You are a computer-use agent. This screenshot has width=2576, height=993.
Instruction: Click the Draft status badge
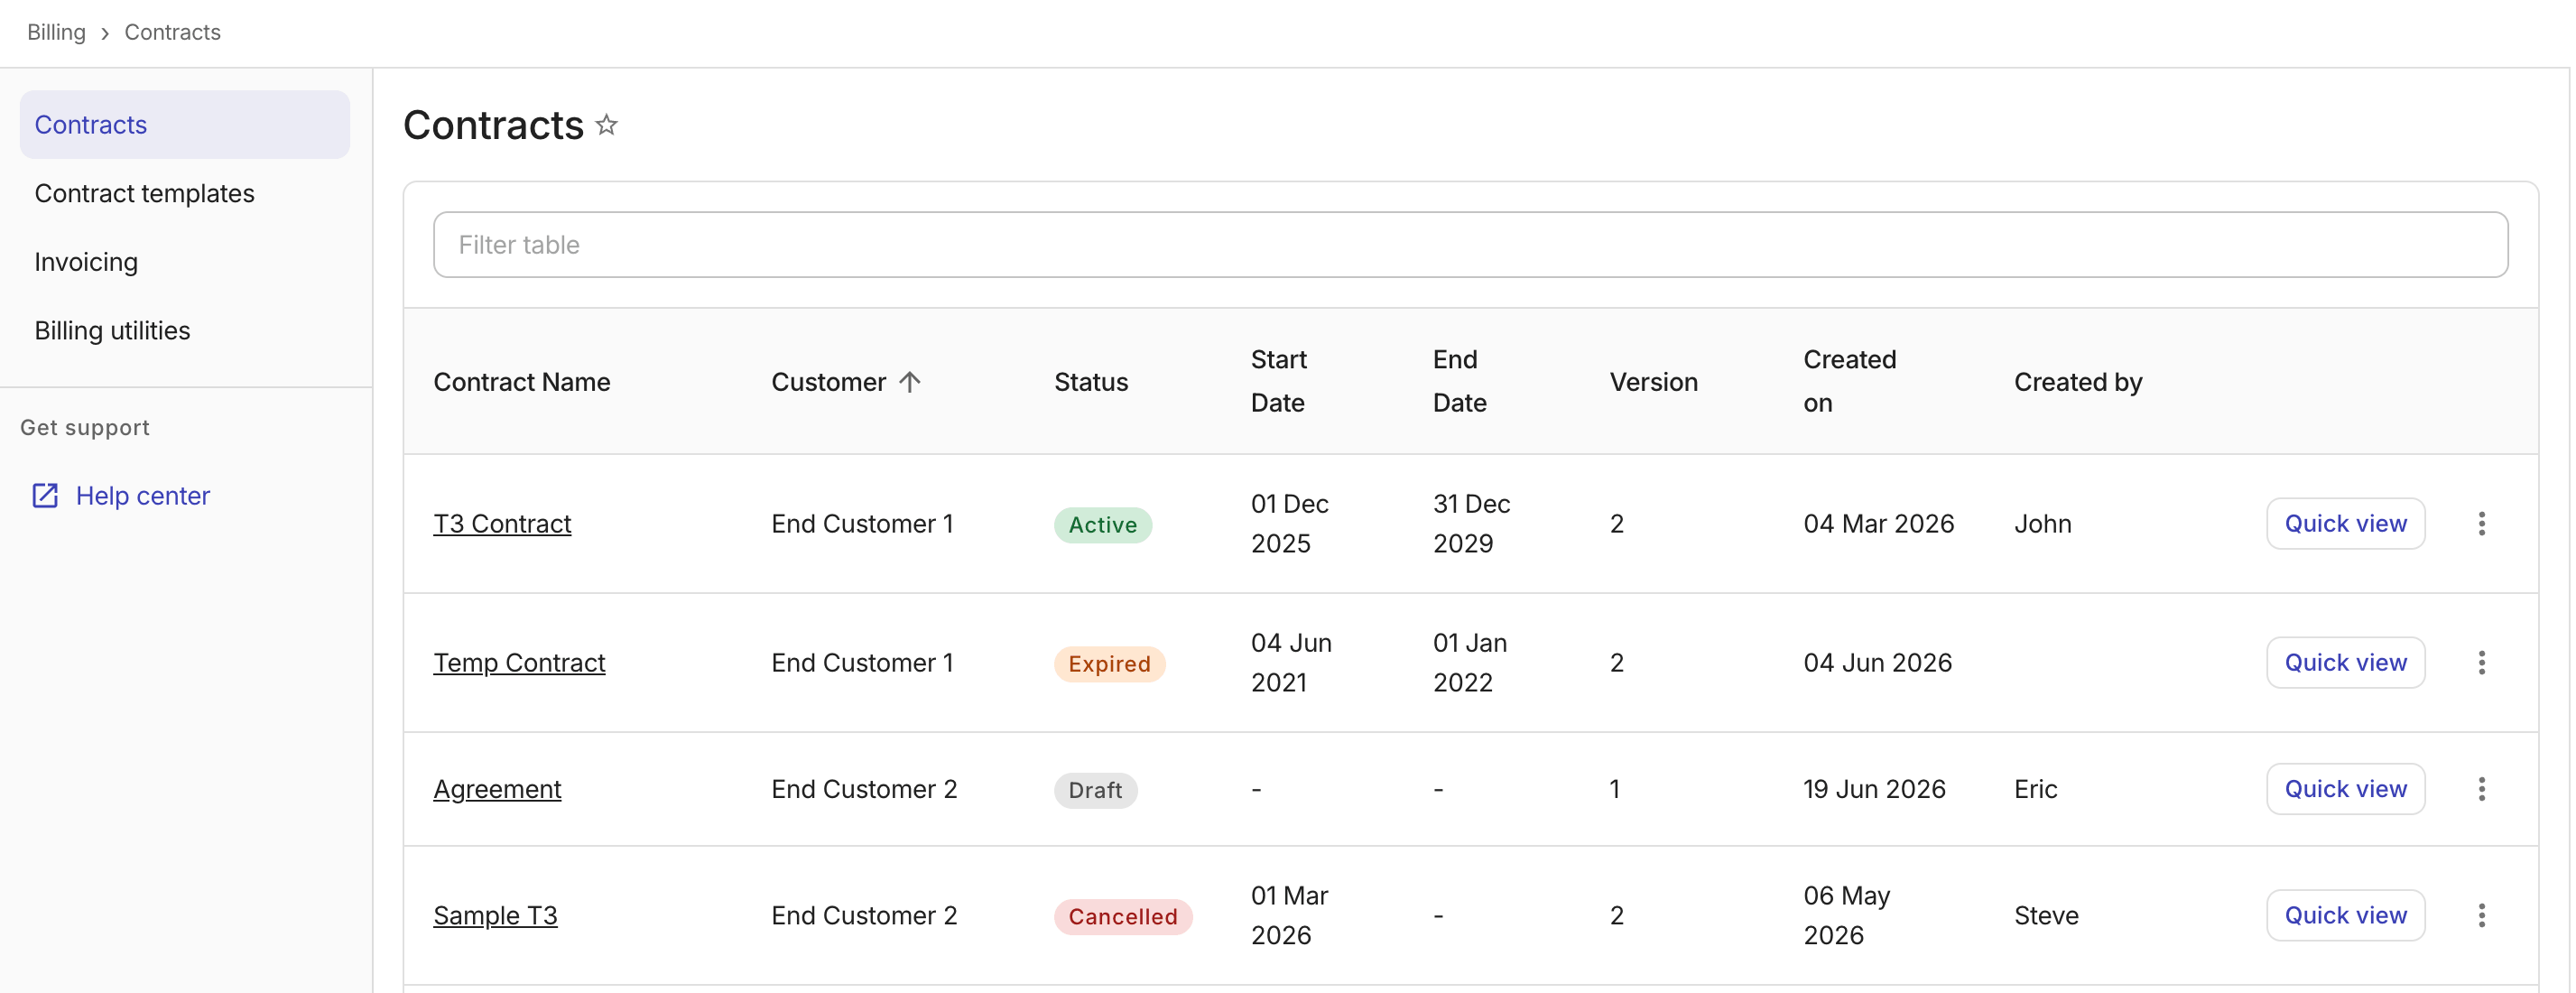(x=1095, y=790)
